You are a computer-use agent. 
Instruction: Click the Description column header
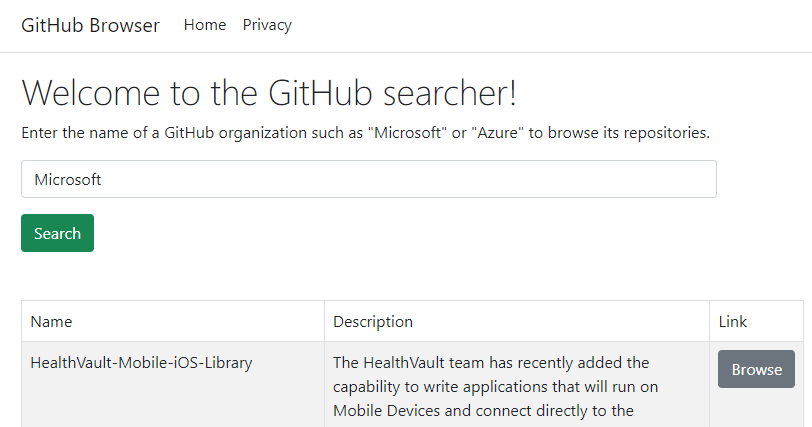point(373,322)
